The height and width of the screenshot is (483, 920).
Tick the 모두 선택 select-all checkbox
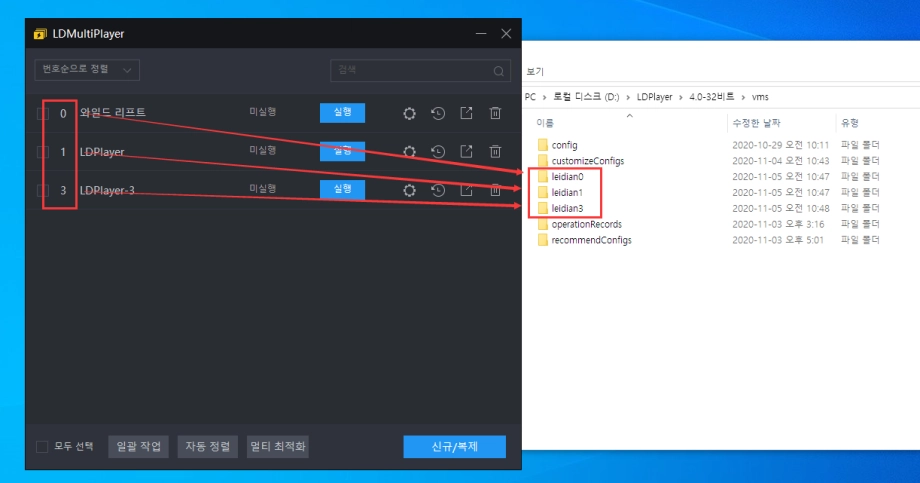tap(42, 447)
